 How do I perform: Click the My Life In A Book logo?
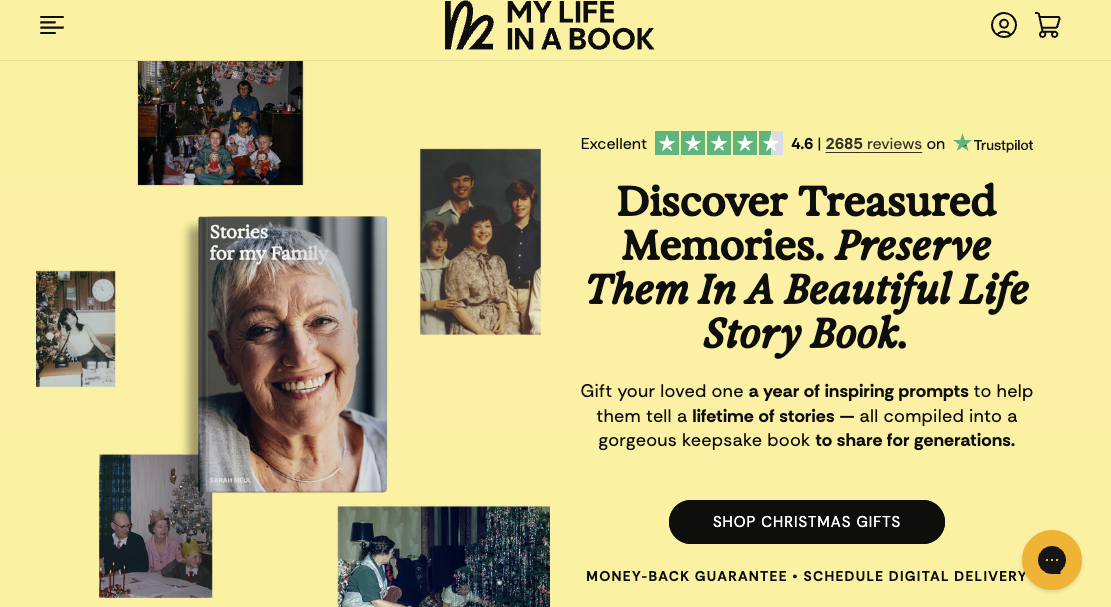[x=549, y=25]
